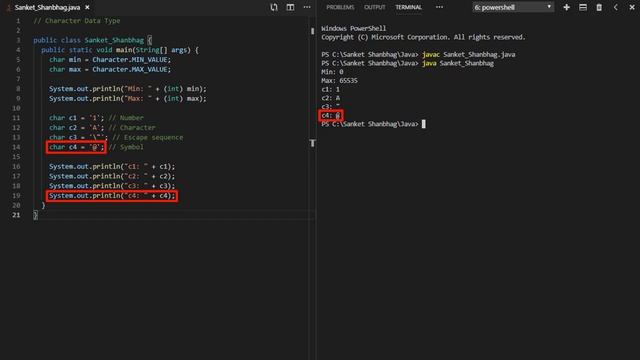Click the Microsoft copyright line in terminal
This screenshot has height=360, width=640.
click(423, 37)
